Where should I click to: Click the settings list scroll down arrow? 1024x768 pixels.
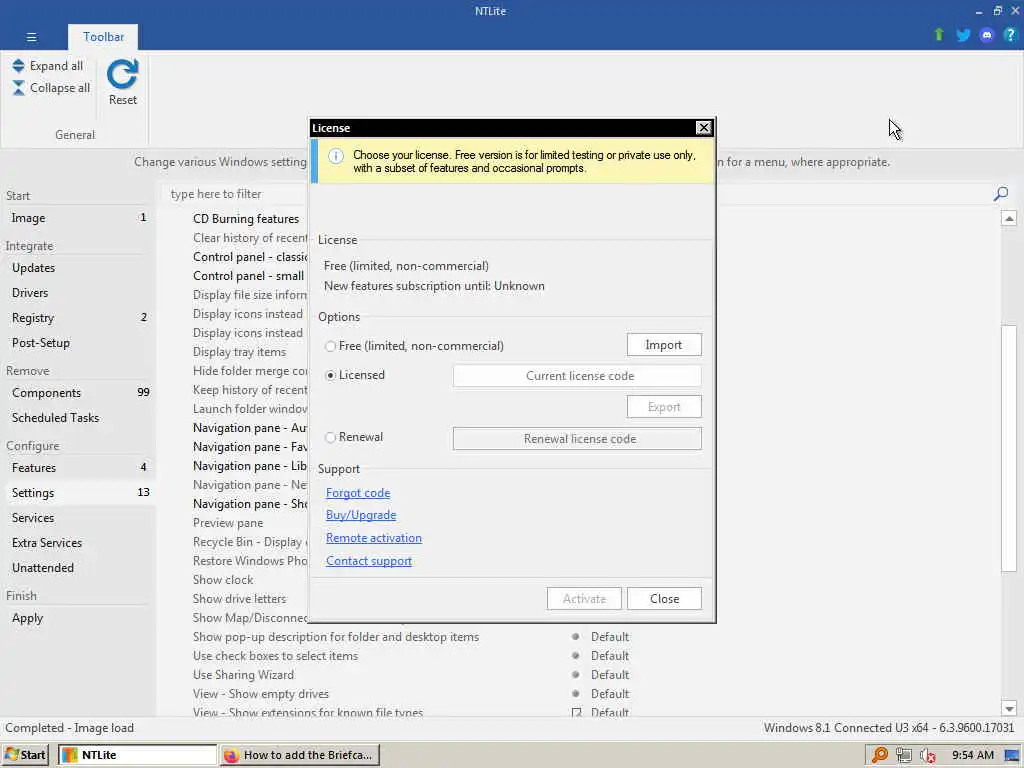(1009, 709)
